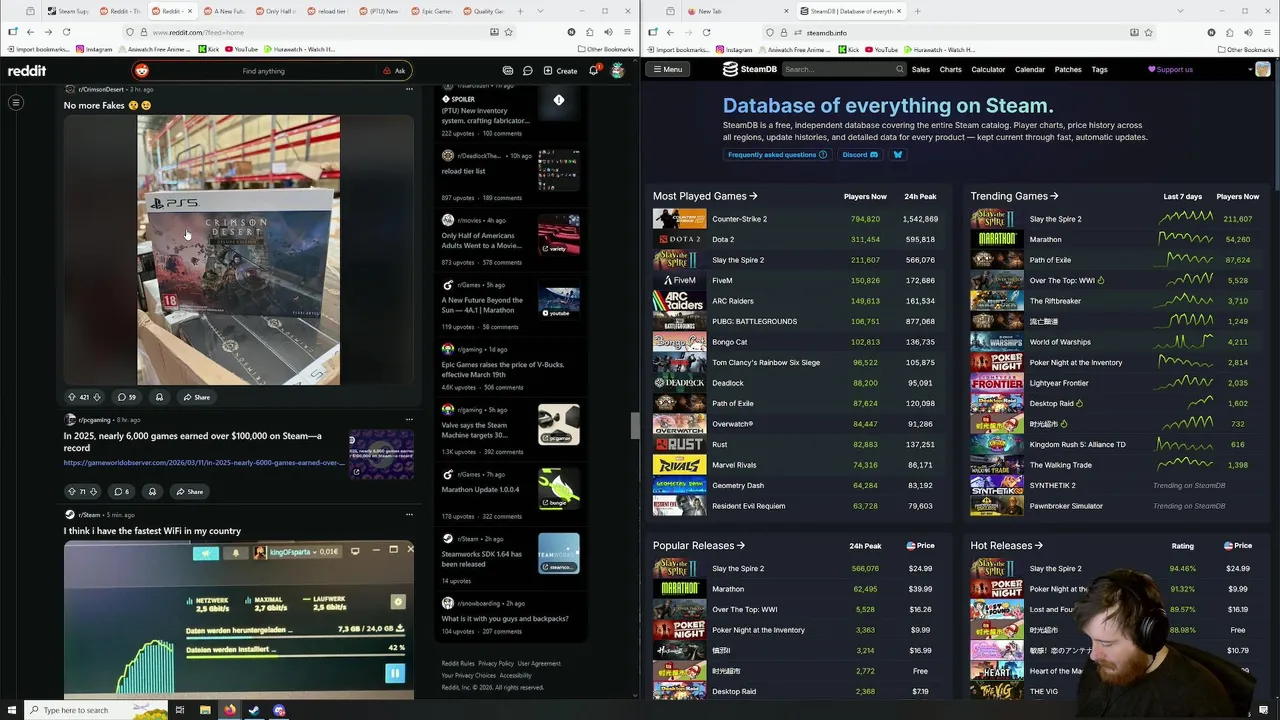
Task: Click the SteamDB Support us link
Action: coord(1170,69)
